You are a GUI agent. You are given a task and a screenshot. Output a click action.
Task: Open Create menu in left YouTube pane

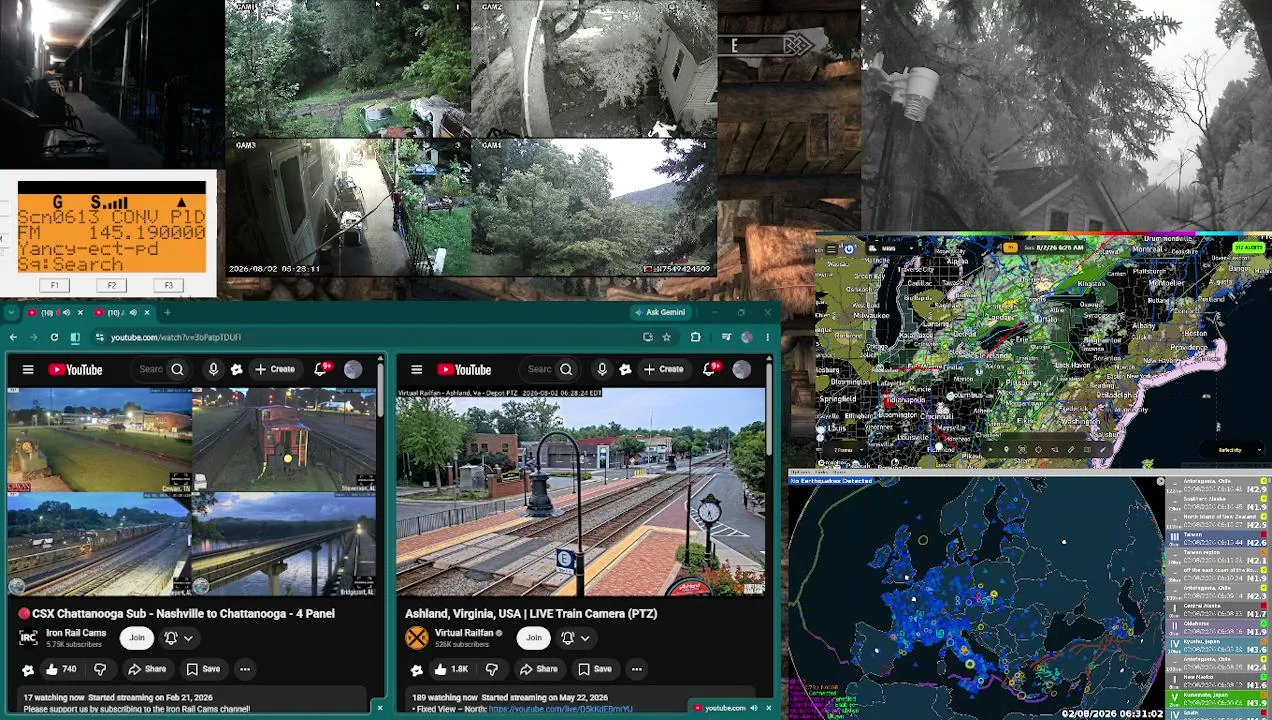click(x=274, y=370)
